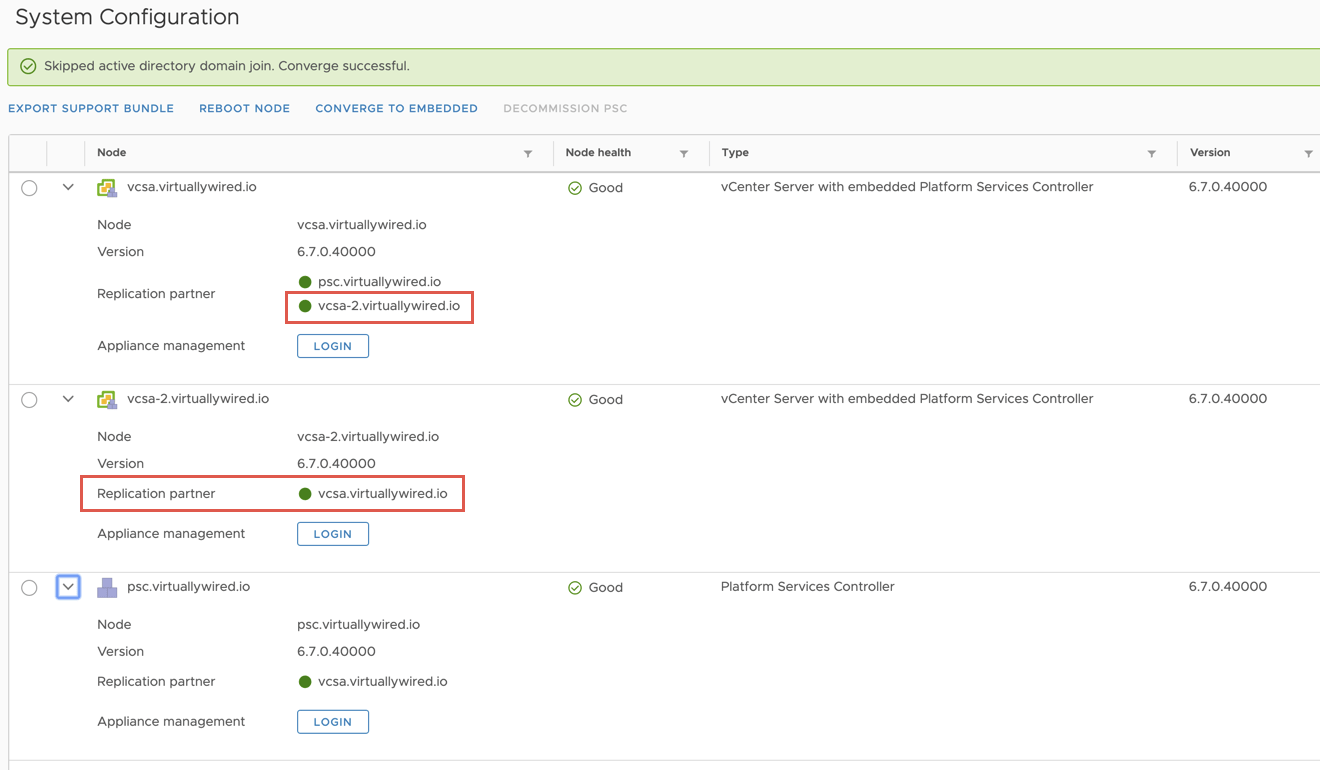Viewport: 1320px width, 770px height.
Task: Collapse the vcsa.virtuallywired.io row details
Action: (68, 187)
